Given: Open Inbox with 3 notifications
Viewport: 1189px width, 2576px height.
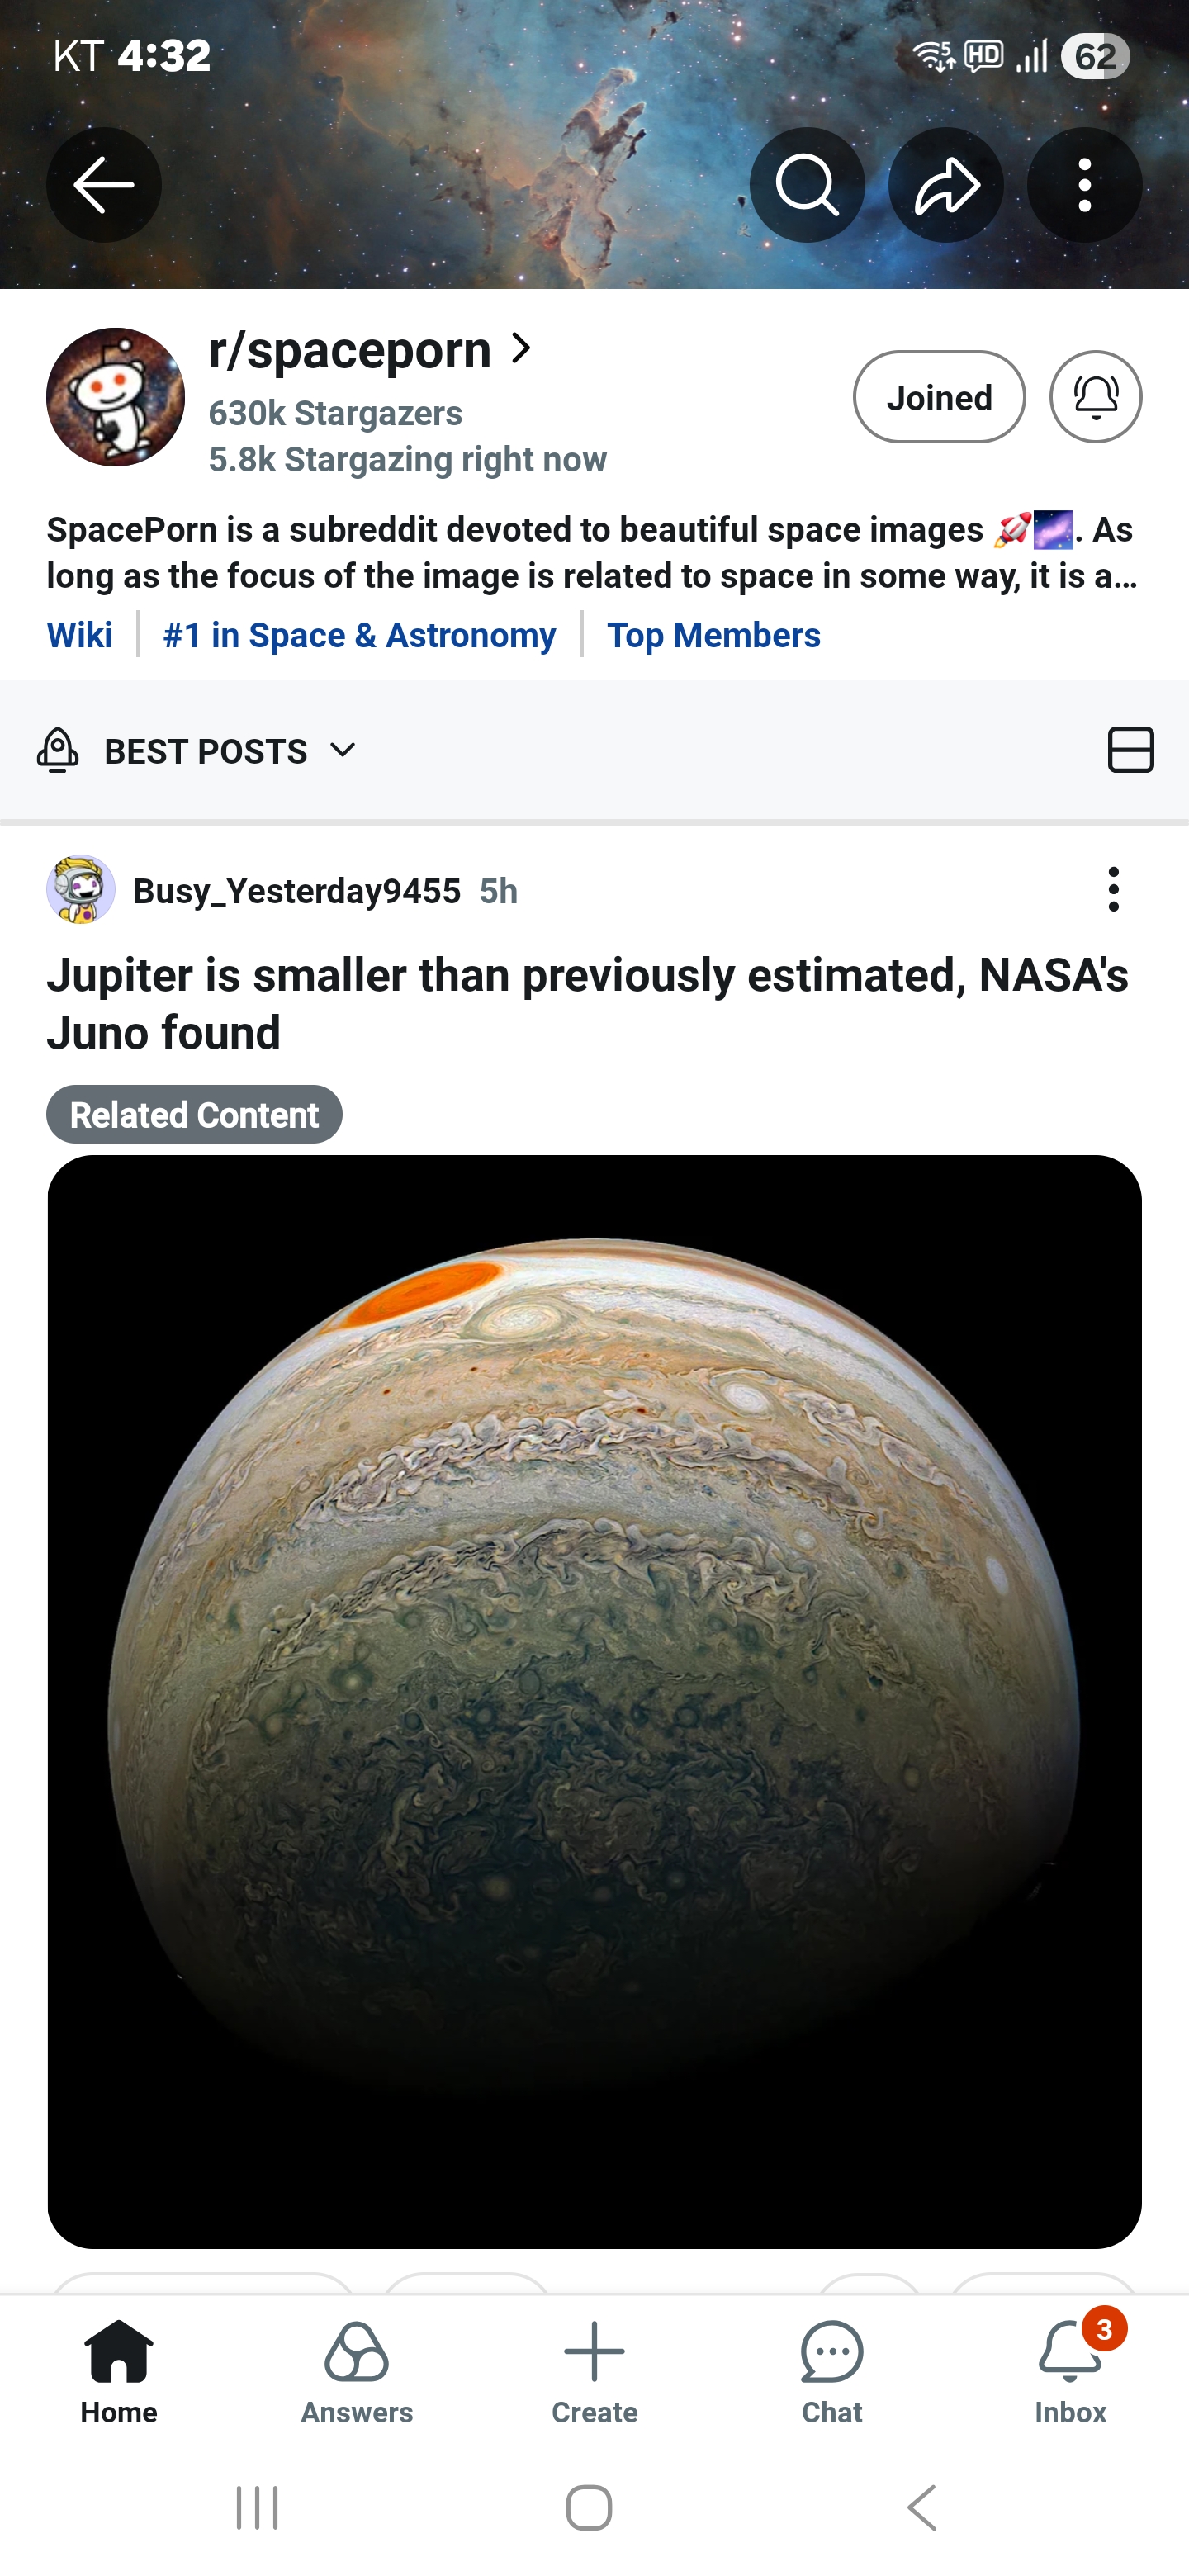Looking at the screenshot, I should point(1069,2370).
